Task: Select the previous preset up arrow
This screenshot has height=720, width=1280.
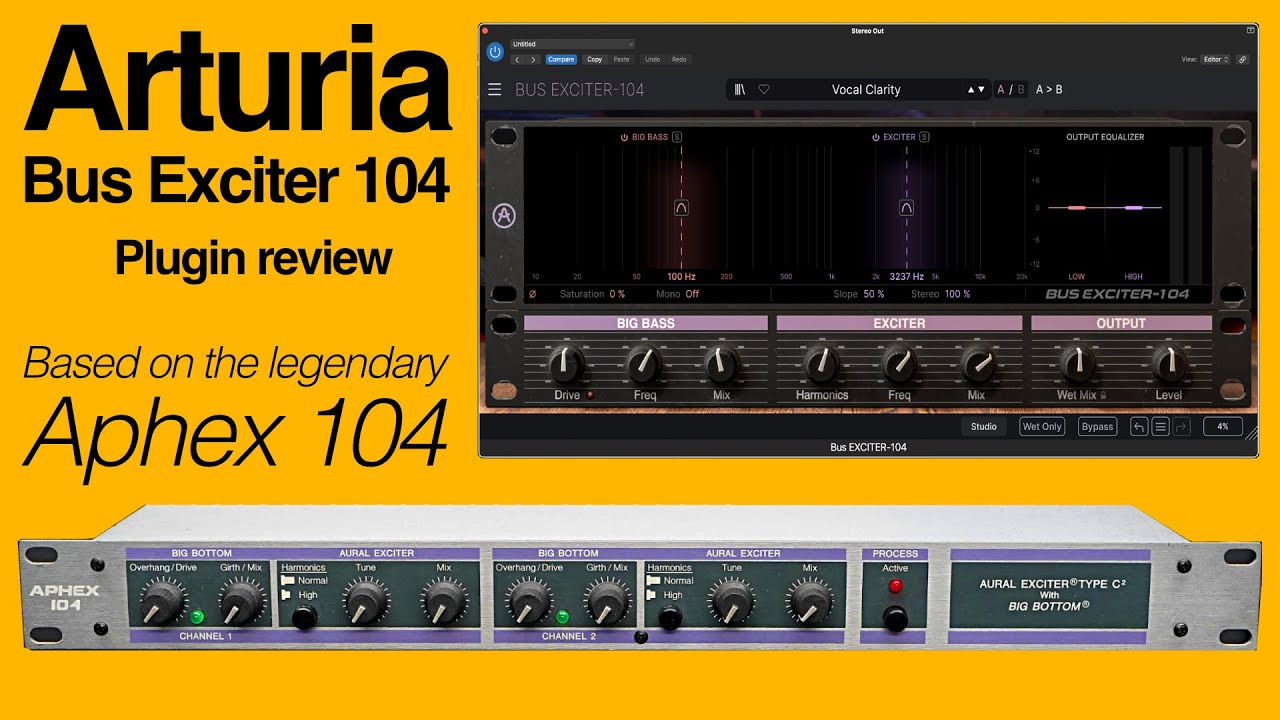Action: click(970, 89)
